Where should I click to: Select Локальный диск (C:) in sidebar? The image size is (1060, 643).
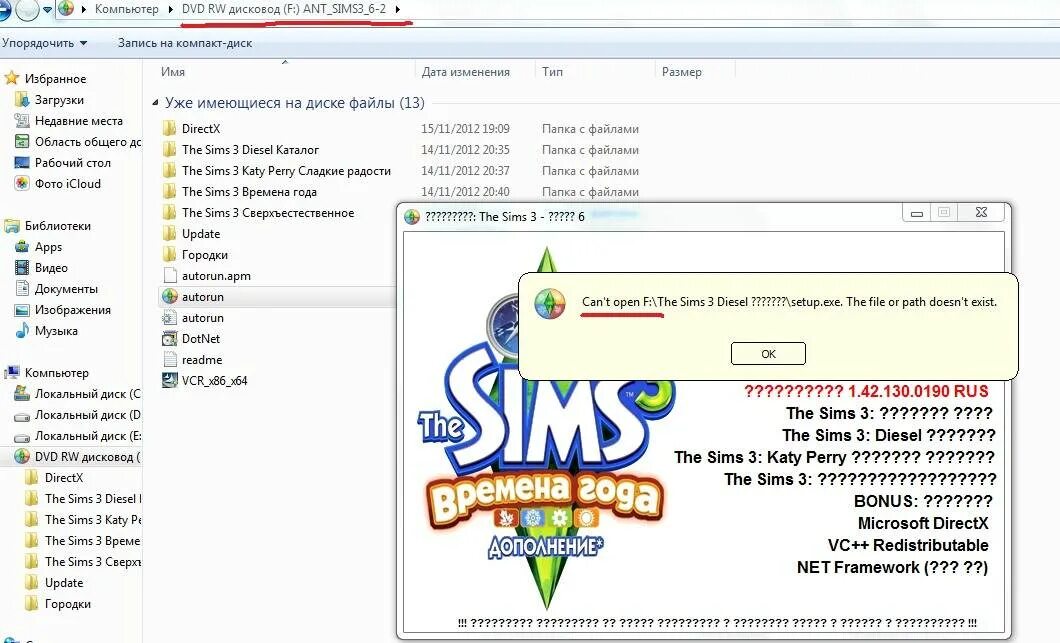pos(88,394)
